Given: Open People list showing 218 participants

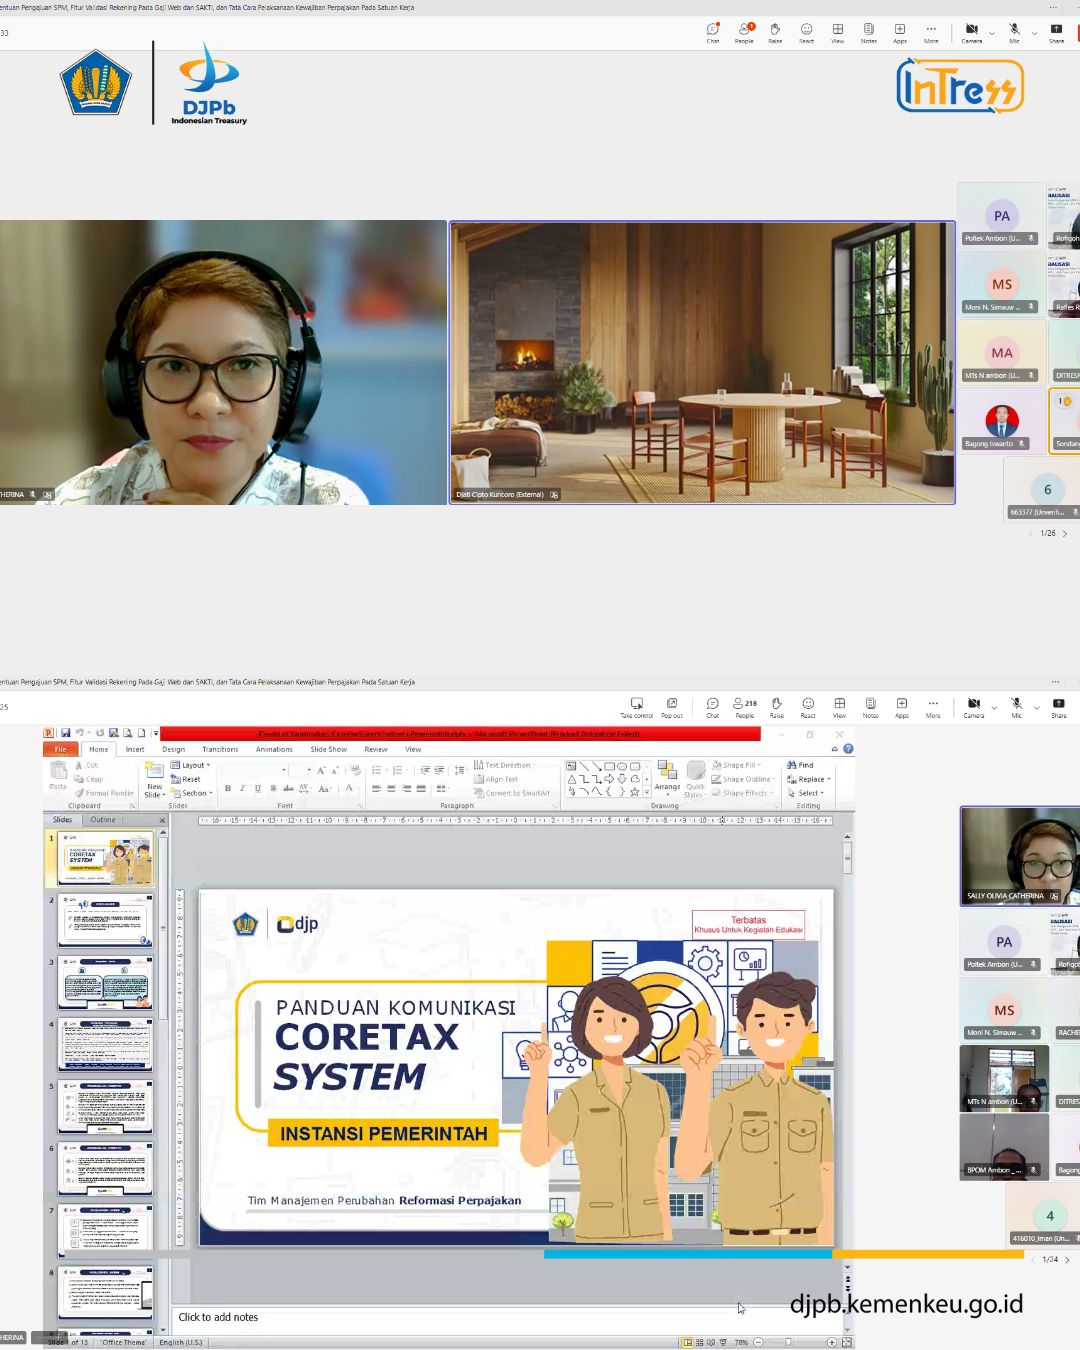Looking at the screenshot, I should [744, 704].
